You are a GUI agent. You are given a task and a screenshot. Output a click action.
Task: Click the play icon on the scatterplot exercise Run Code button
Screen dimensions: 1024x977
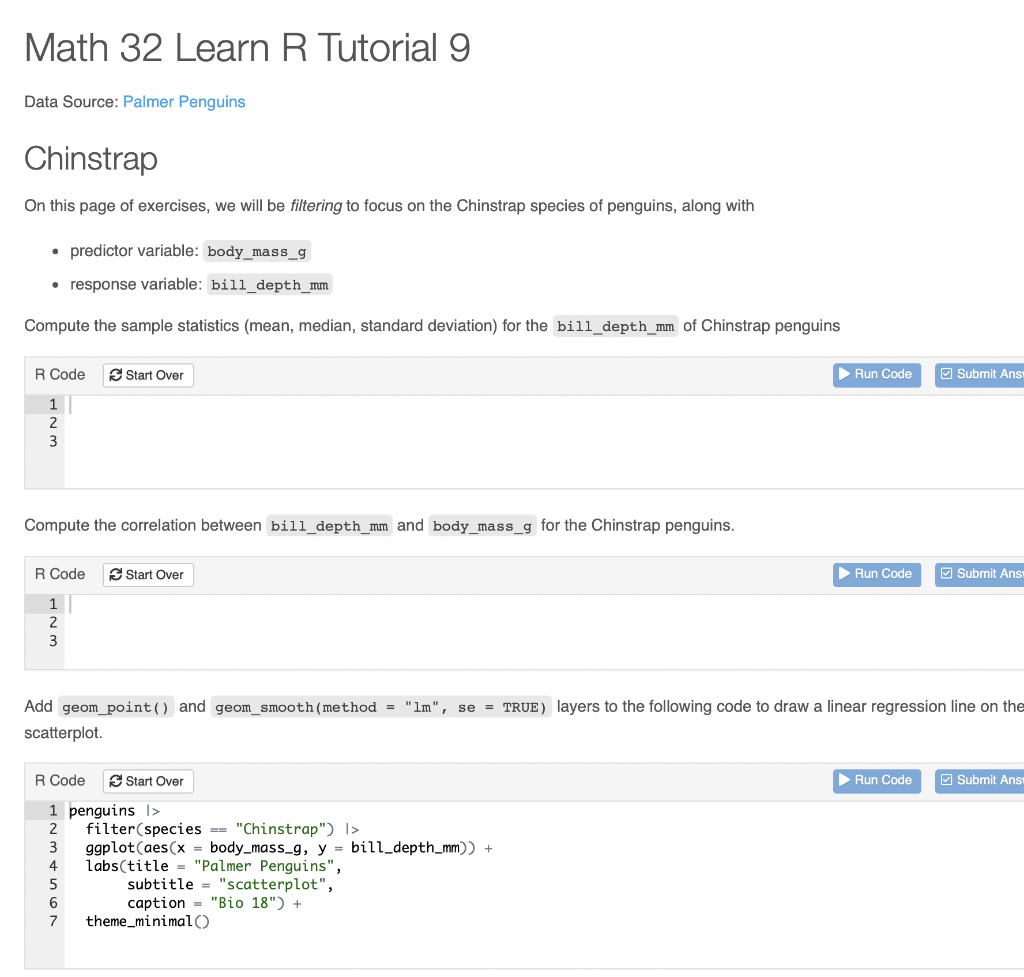pos(845,781)
